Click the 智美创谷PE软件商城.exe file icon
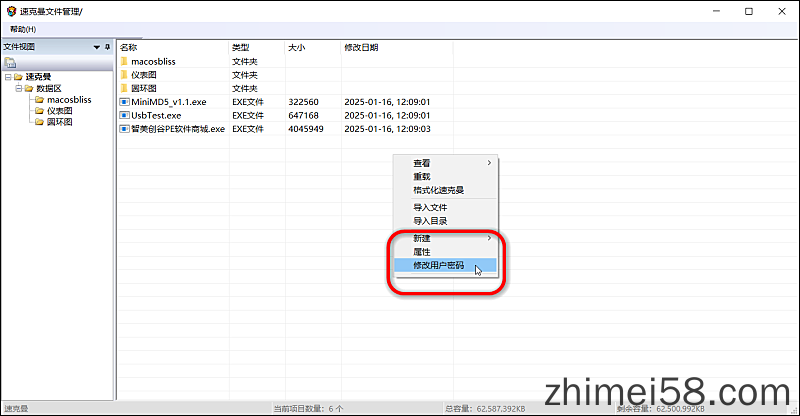 coord(124,129)
